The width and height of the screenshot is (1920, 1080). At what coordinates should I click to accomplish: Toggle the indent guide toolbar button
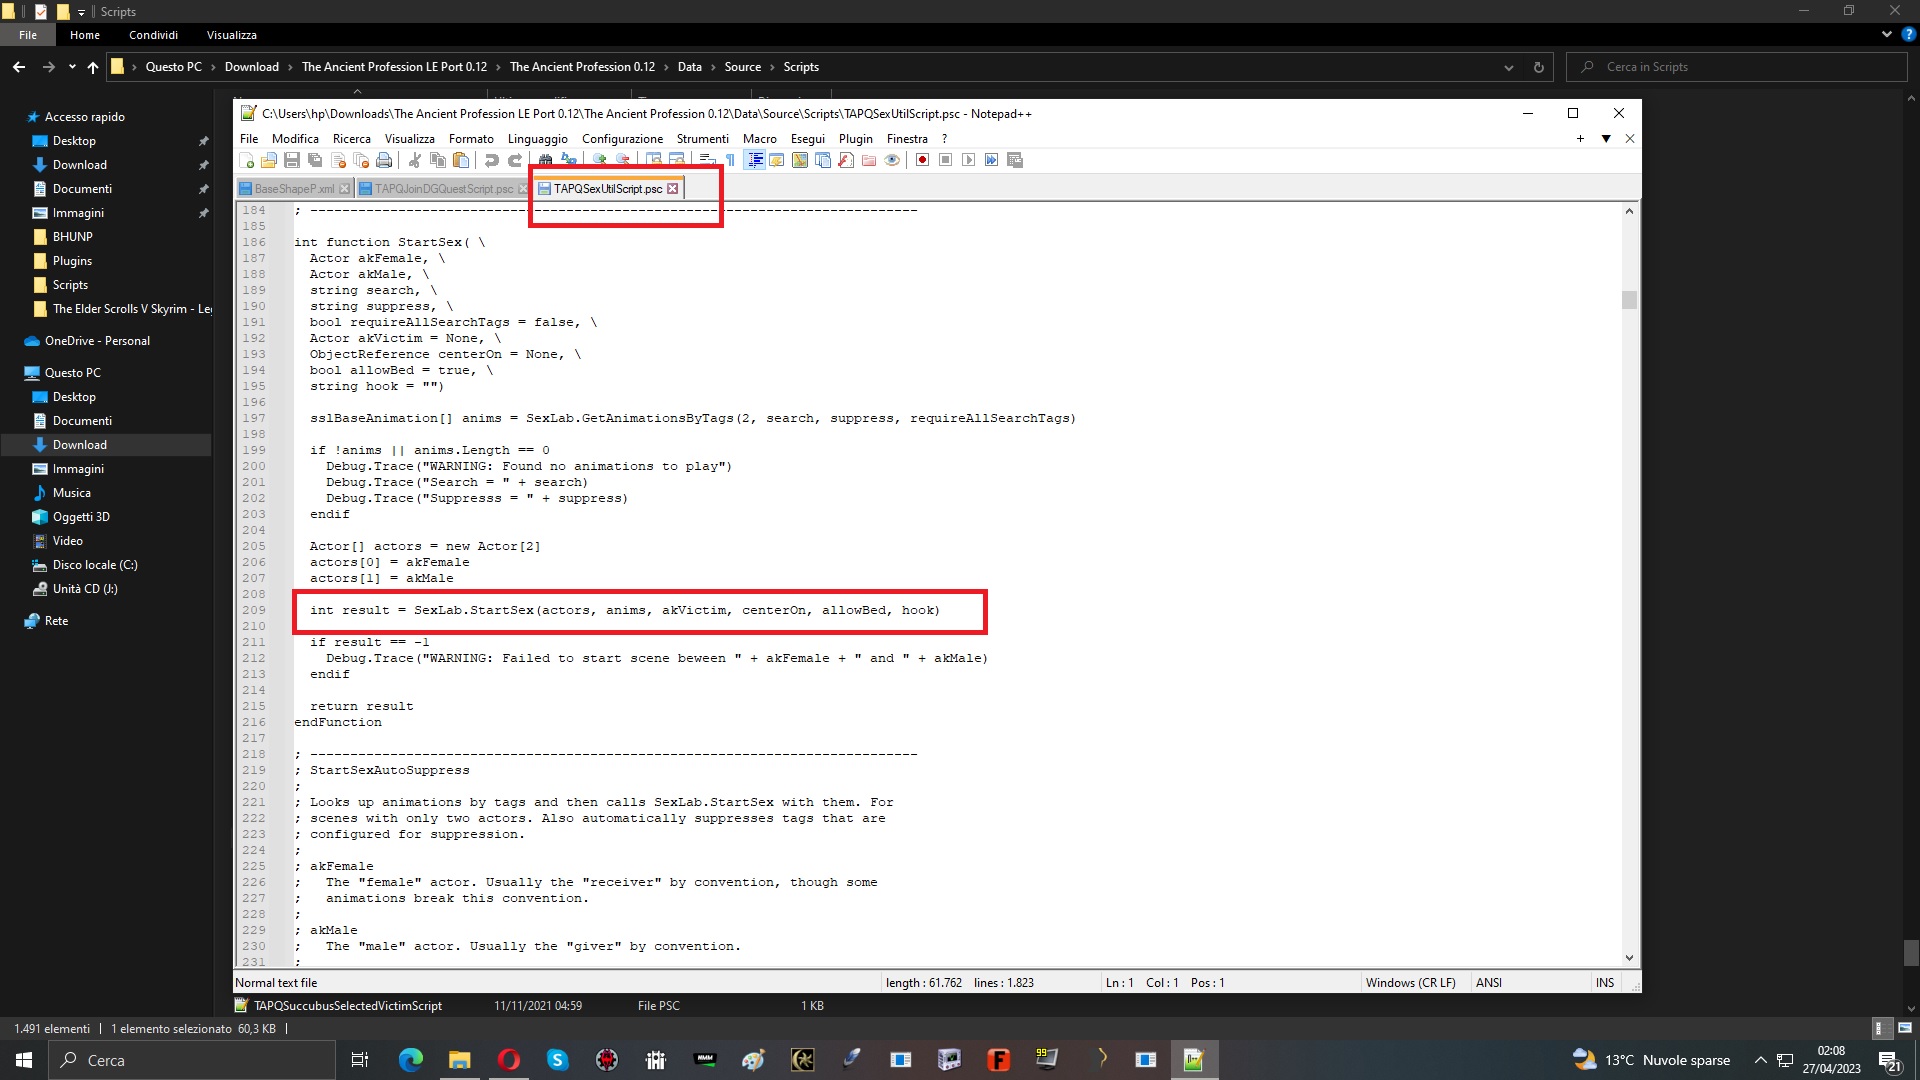pyautogui.click(x=755, y=160)
